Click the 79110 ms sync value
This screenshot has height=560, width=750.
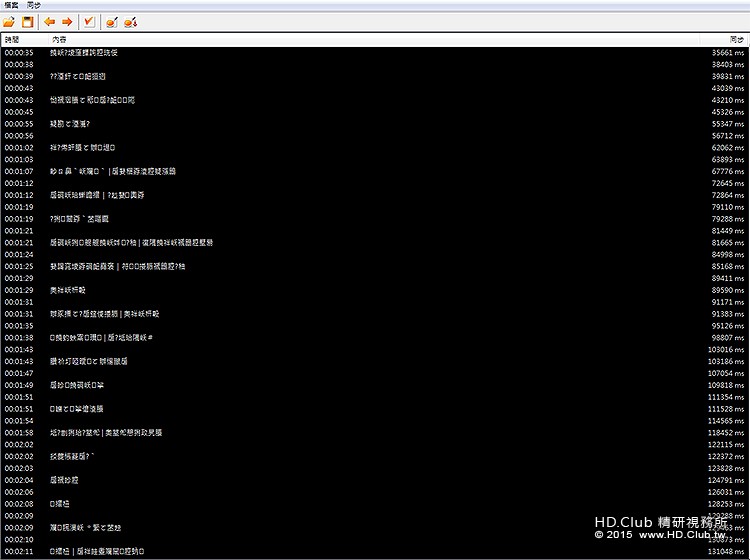point(728,207)
